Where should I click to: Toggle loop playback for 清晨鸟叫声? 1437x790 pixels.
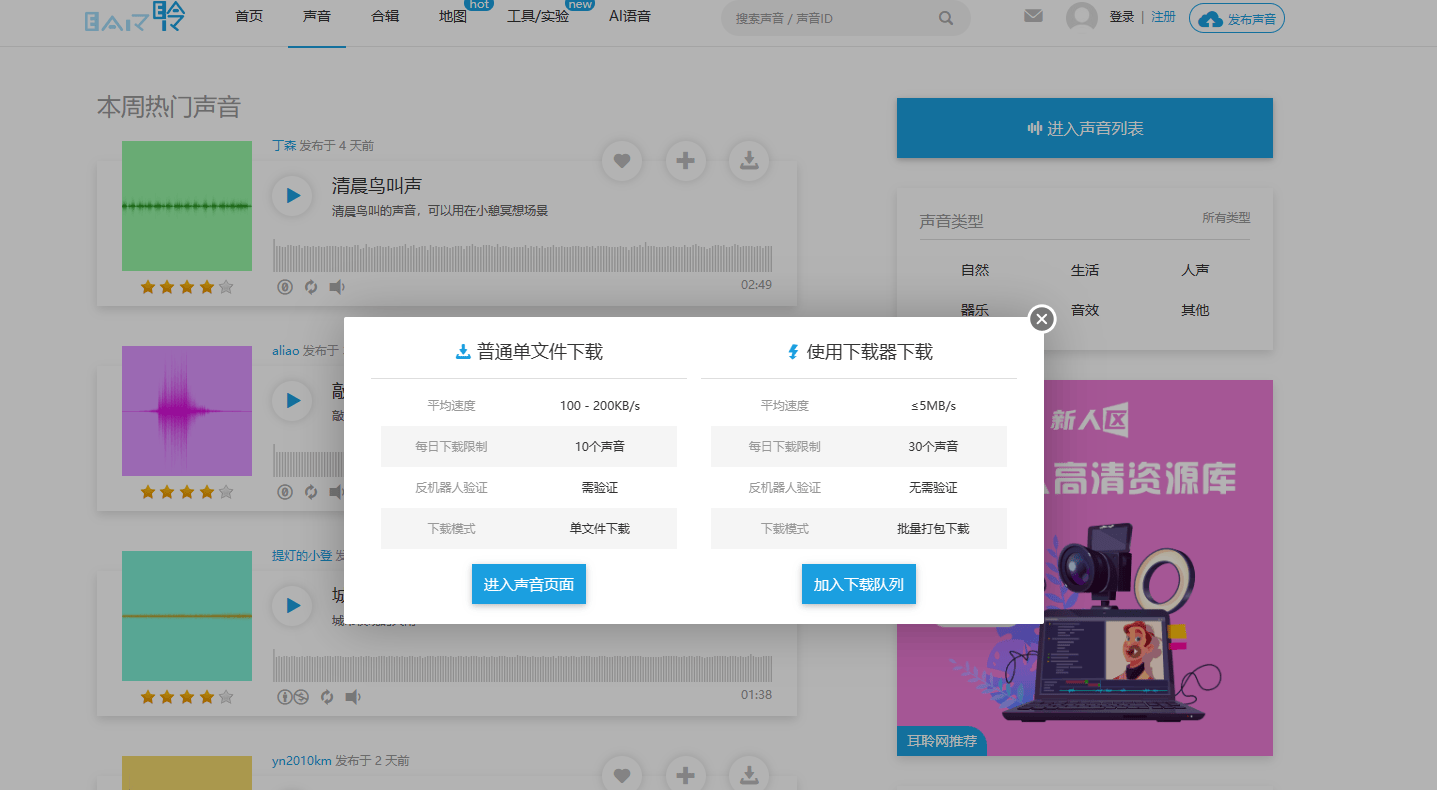coord(310,286)
